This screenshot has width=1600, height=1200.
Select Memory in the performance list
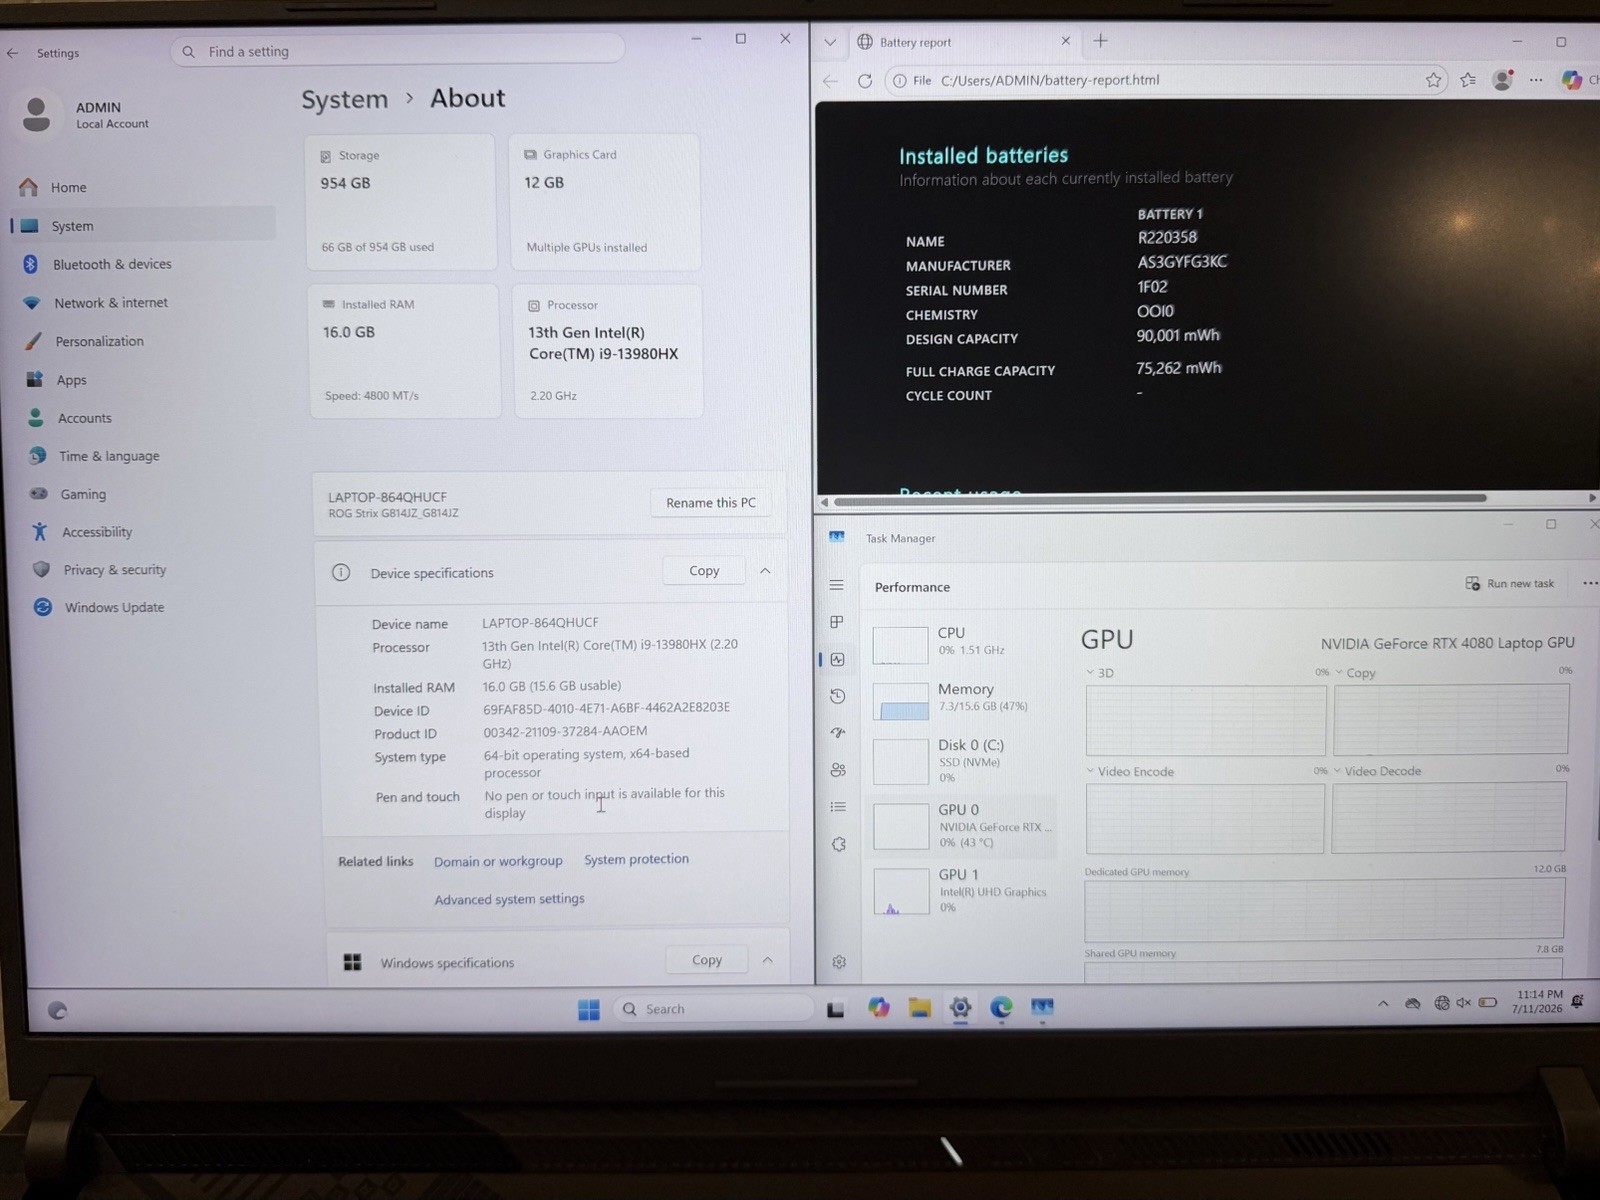[x=963, y=699]
